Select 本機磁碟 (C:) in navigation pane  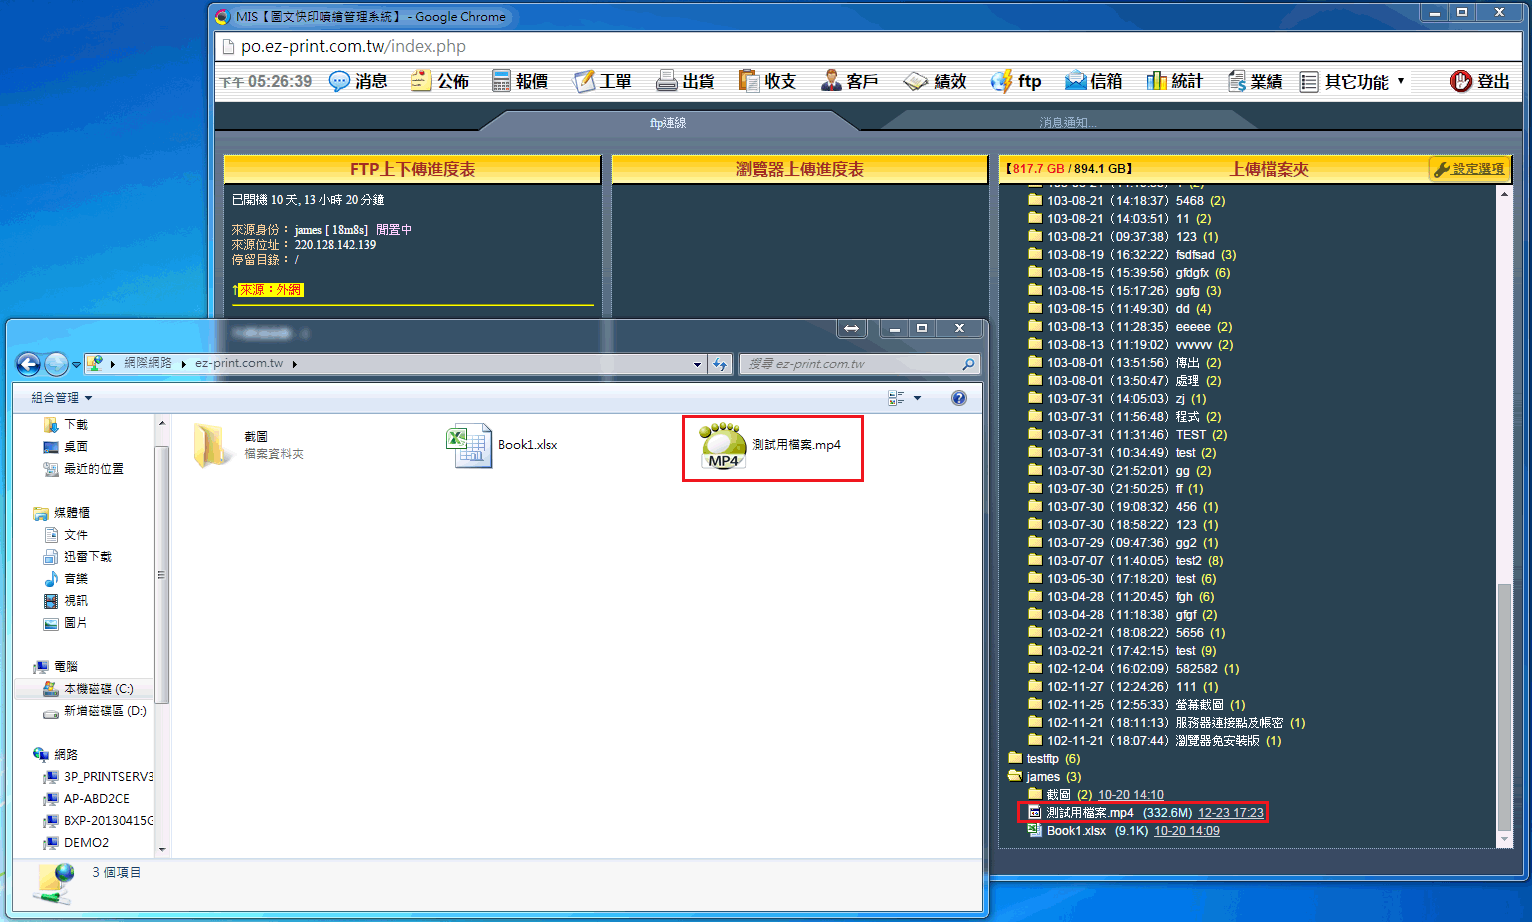coord(98,689)
